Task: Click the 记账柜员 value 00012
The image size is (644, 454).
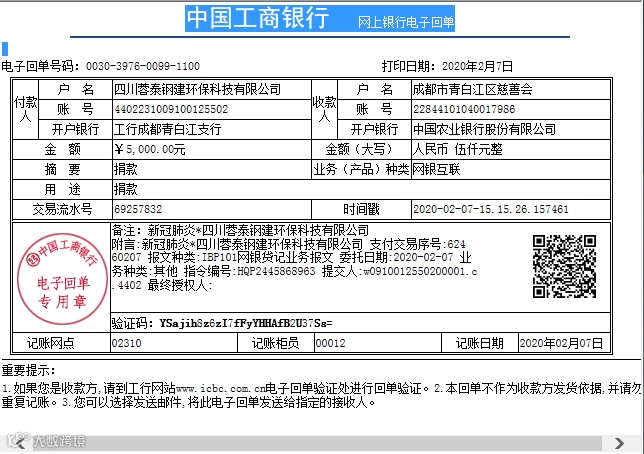Action: [330, 343]
